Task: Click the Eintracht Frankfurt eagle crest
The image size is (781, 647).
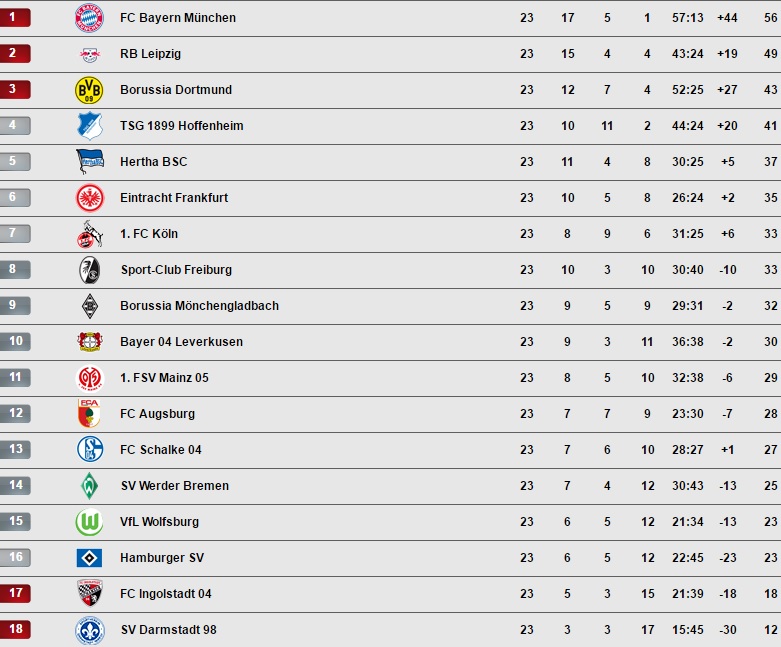Action: [x=89, y=198]
